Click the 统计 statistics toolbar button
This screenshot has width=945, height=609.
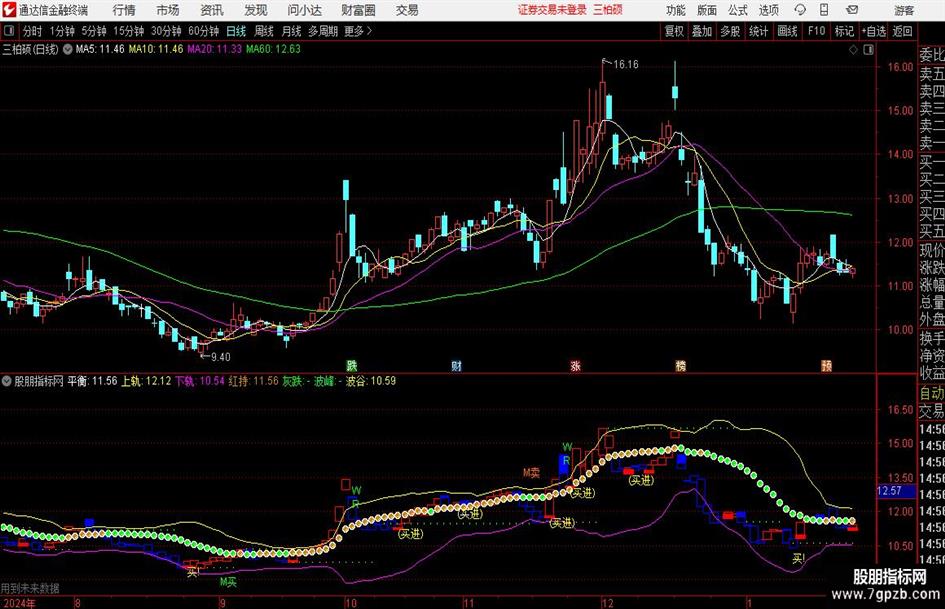[758, 31]
